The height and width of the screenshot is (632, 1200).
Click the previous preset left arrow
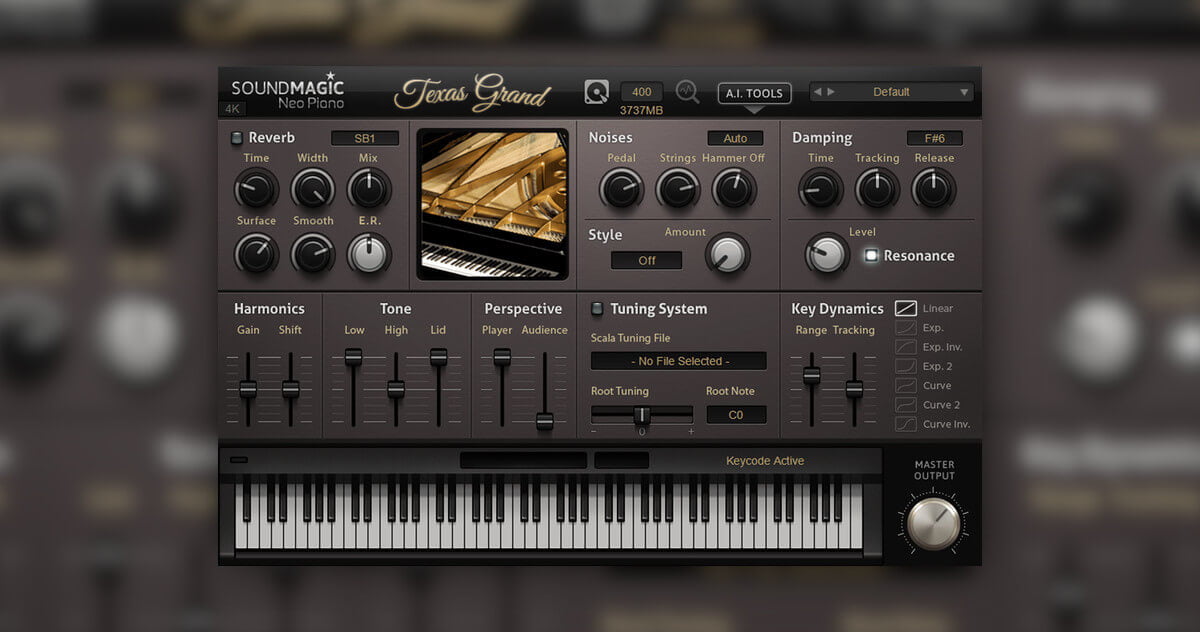click(x=818, y=92)
